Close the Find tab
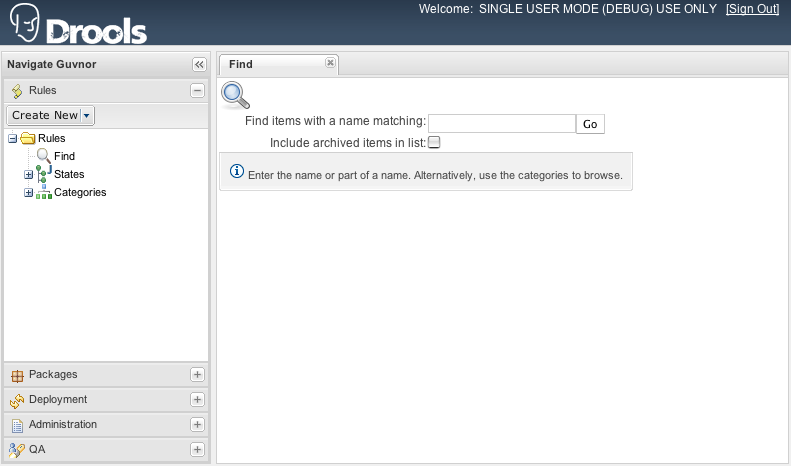The width and height of the screenshot is (791, 466). point(330,63)
